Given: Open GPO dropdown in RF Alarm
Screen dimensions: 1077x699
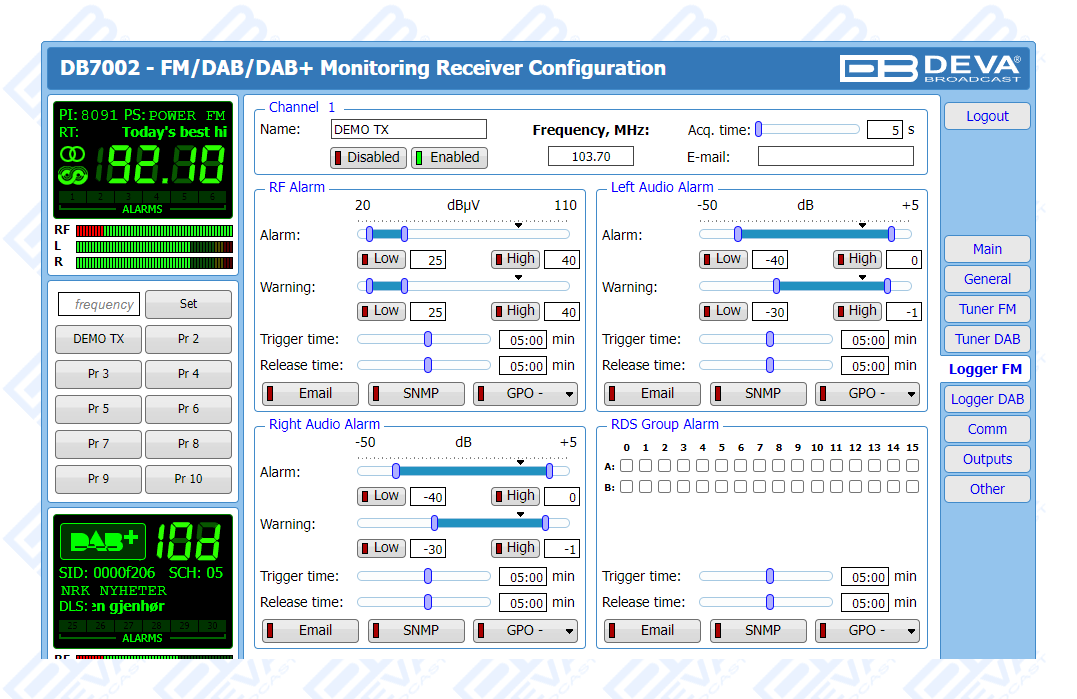Looking at the screenshot, I should pyautogui.click(x=525, y=393).
